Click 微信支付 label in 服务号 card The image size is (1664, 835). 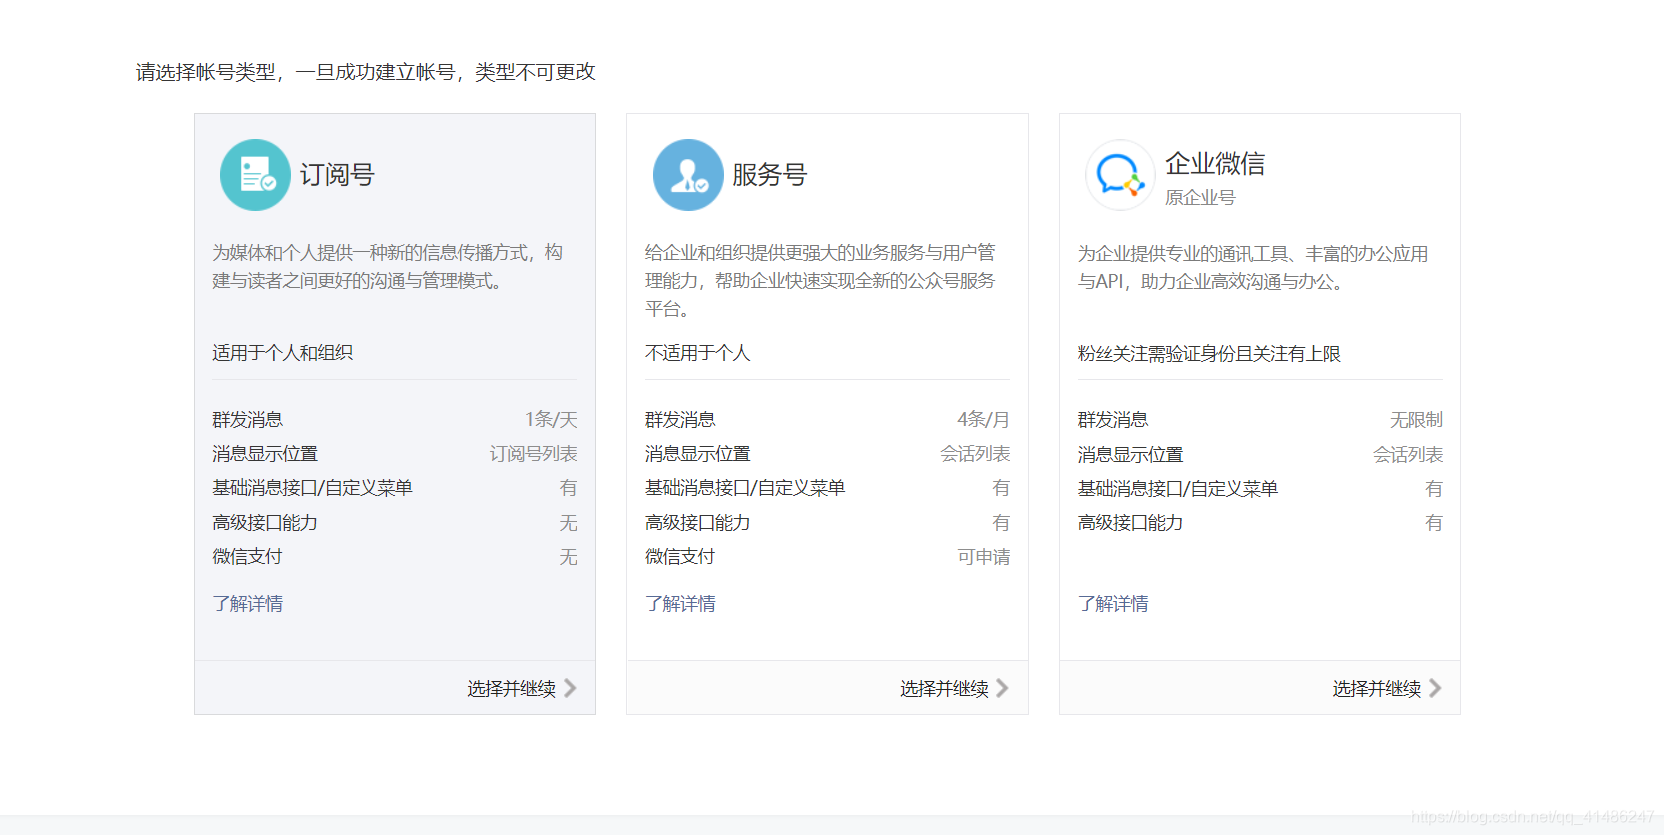[x=680, y=557]
